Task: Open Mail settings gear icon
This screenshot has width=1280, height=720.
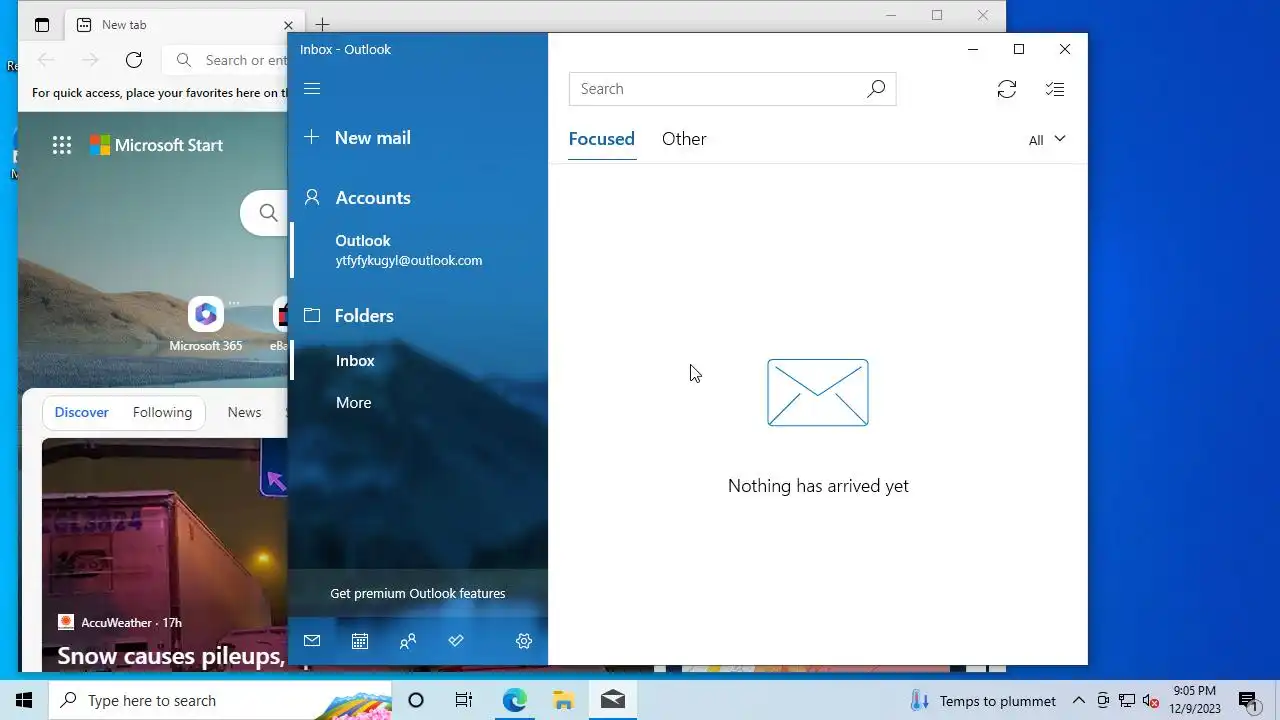Action: (x=524, y=641)
